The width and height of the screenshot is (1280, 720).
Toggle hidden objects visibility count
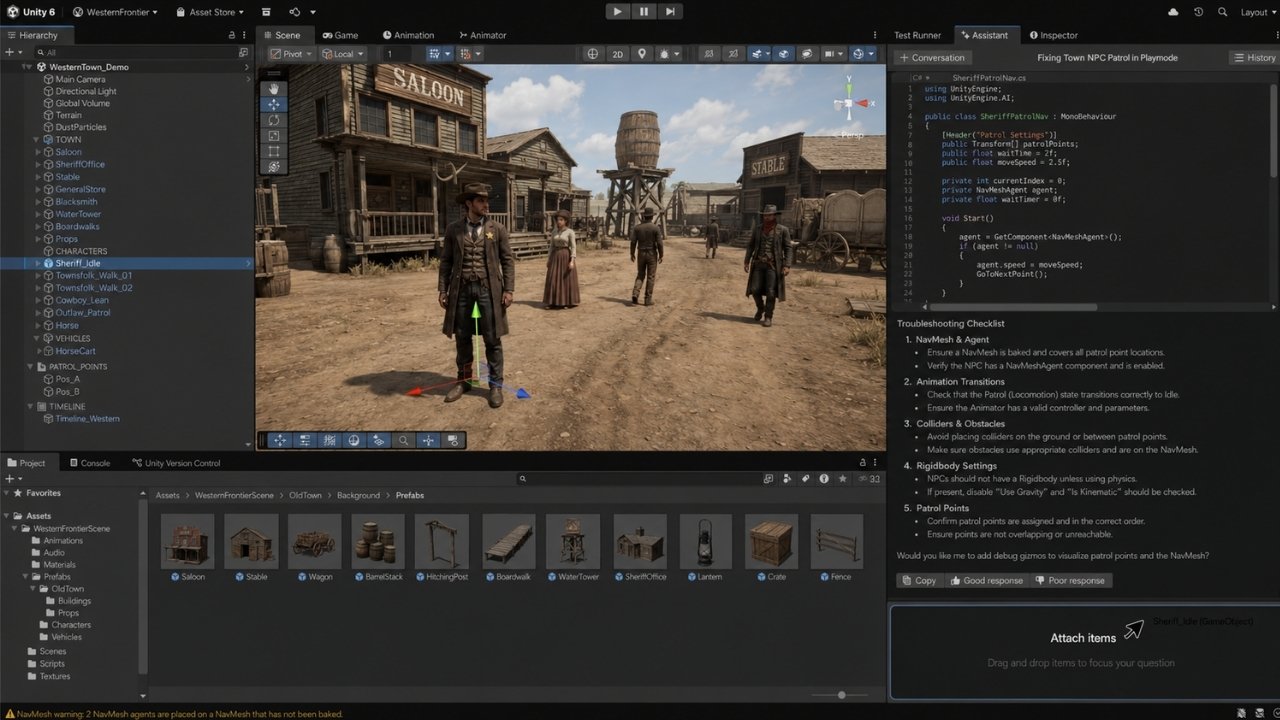point(871,479)
